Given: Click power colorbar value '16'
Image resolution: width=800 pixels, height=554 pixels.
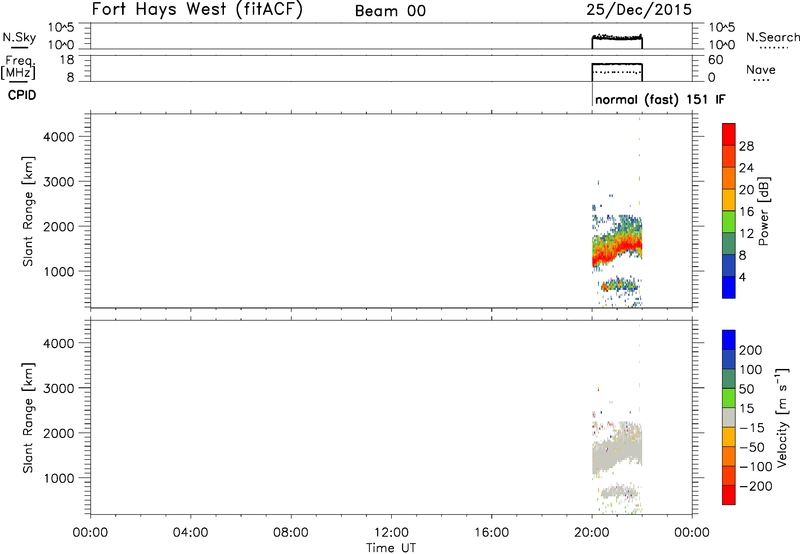Looking at the screenshot, I should [x=746, y=212].
